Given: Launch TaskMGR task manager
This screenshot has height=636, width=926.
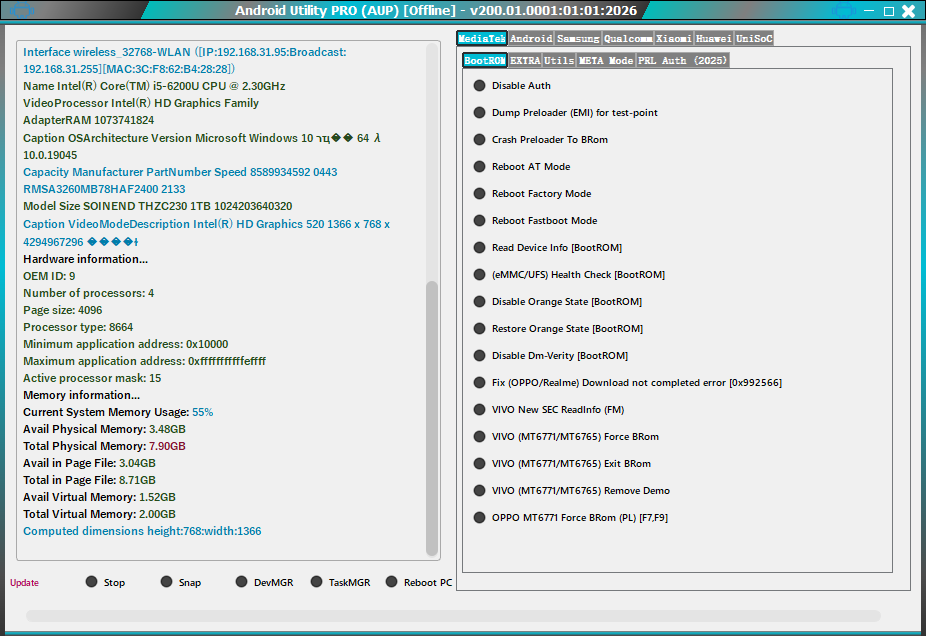Looking at the screenshot, I should click(317, 582).
